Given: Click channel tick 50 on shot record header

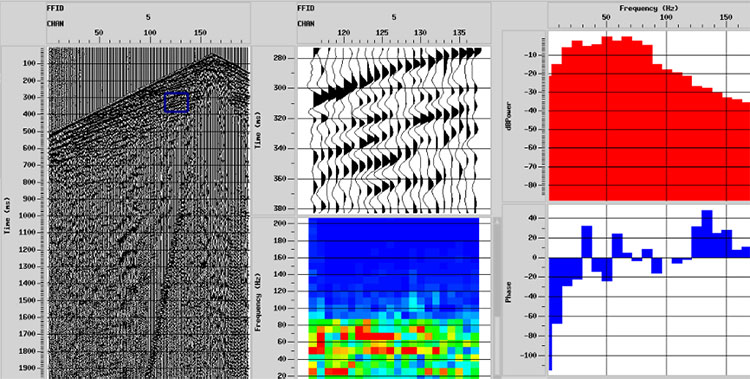Looking at the screenshot, I should (99, 33).
